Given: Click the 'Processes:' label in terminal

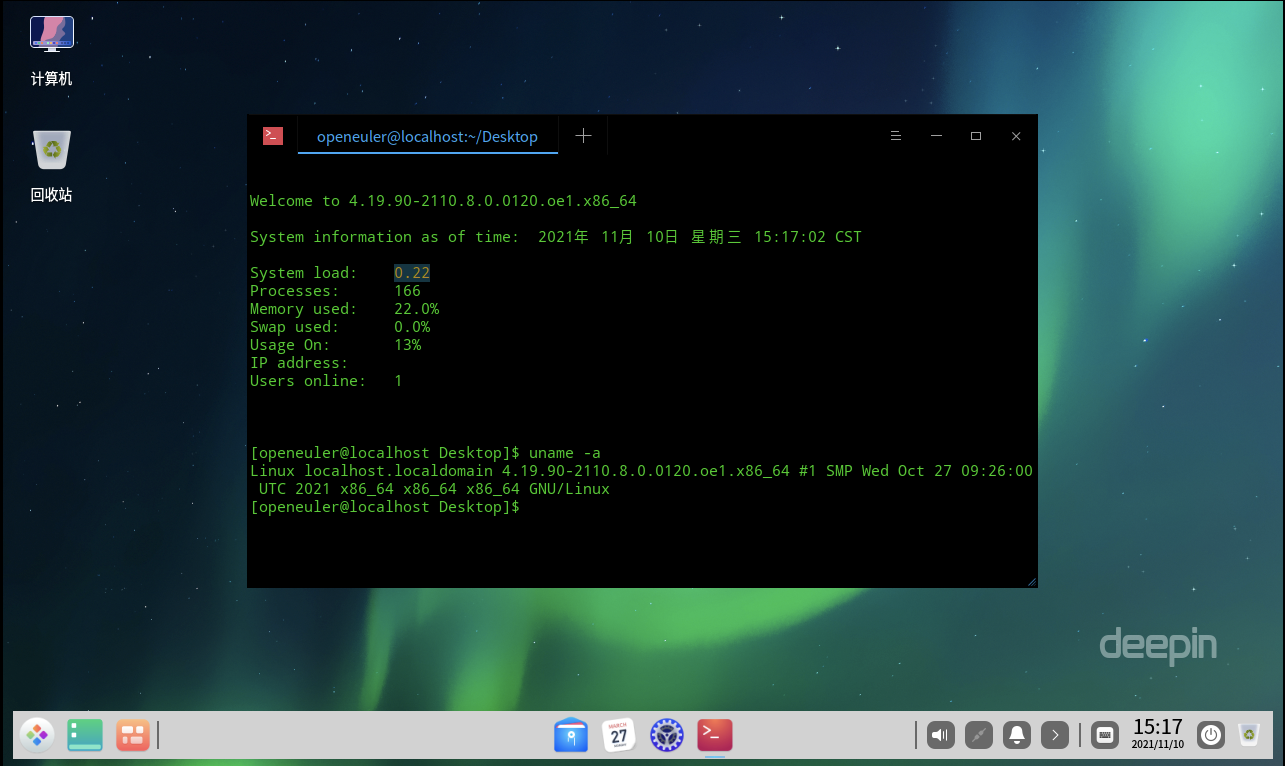Looking at the screenshot, I should tap(295, 291).
